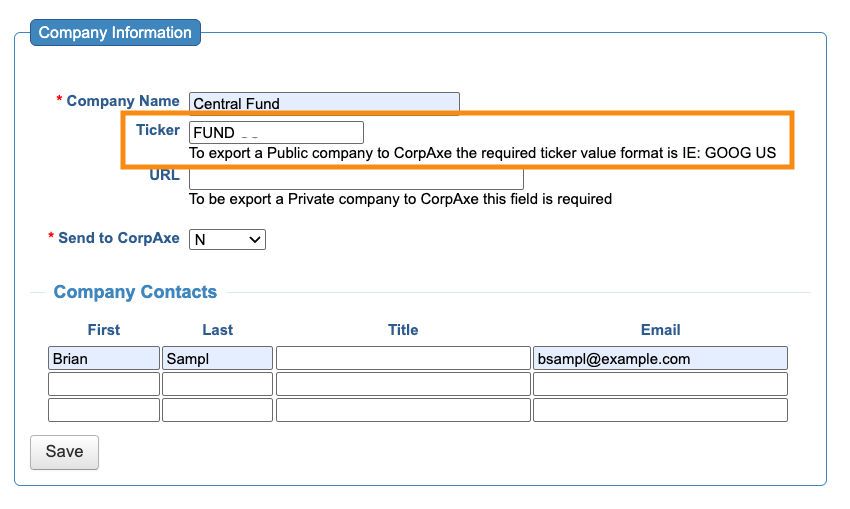
Task: Focus the third row Title field
Action: [402, 410]
